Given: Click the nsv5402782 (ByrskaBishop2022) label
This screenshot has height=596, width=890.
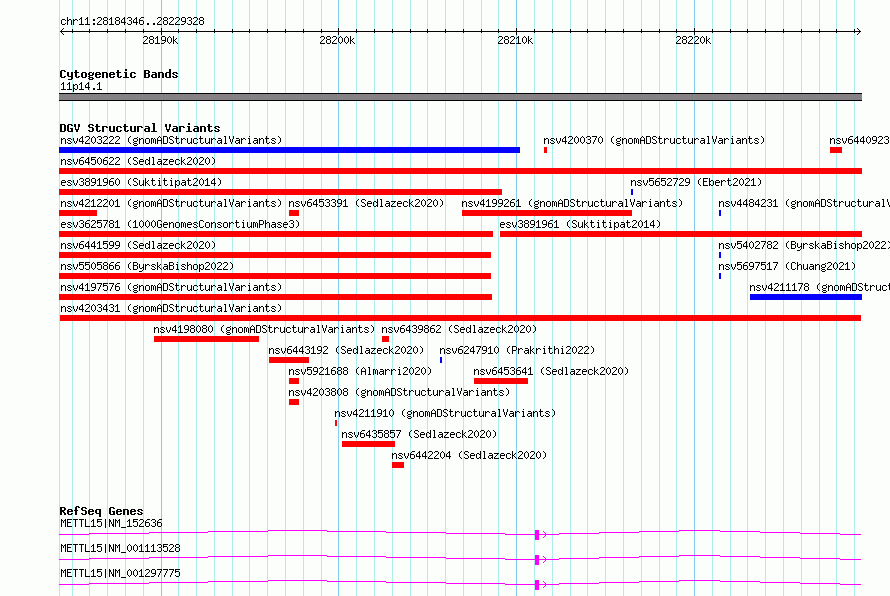Looking at the screenshot, I should coord(804,245).
